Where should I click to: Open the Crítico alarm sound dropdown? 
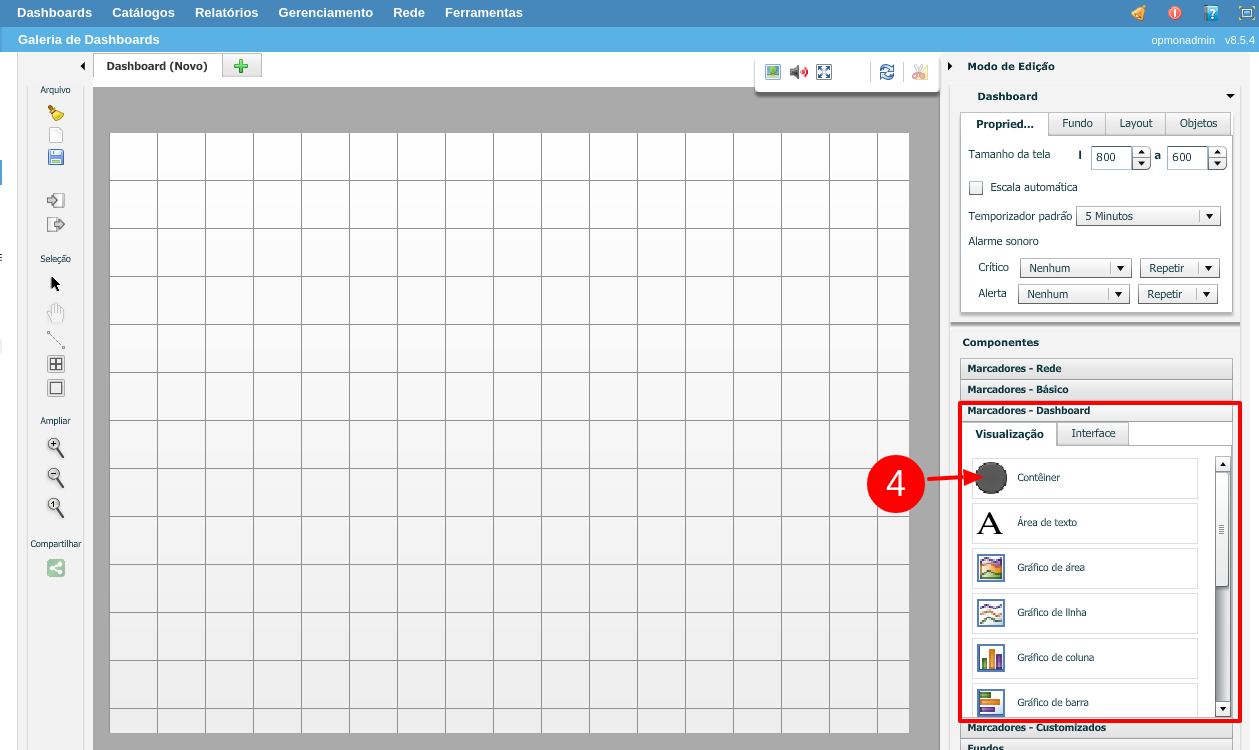(x=1075, y=268)
